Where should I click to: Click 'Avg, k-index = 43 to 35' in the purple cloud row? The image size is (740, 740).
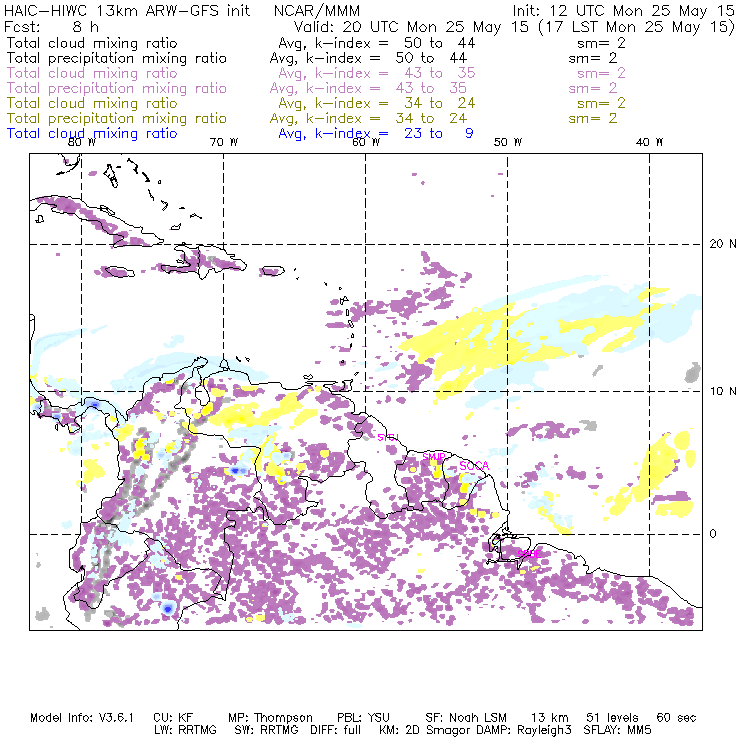377,73
